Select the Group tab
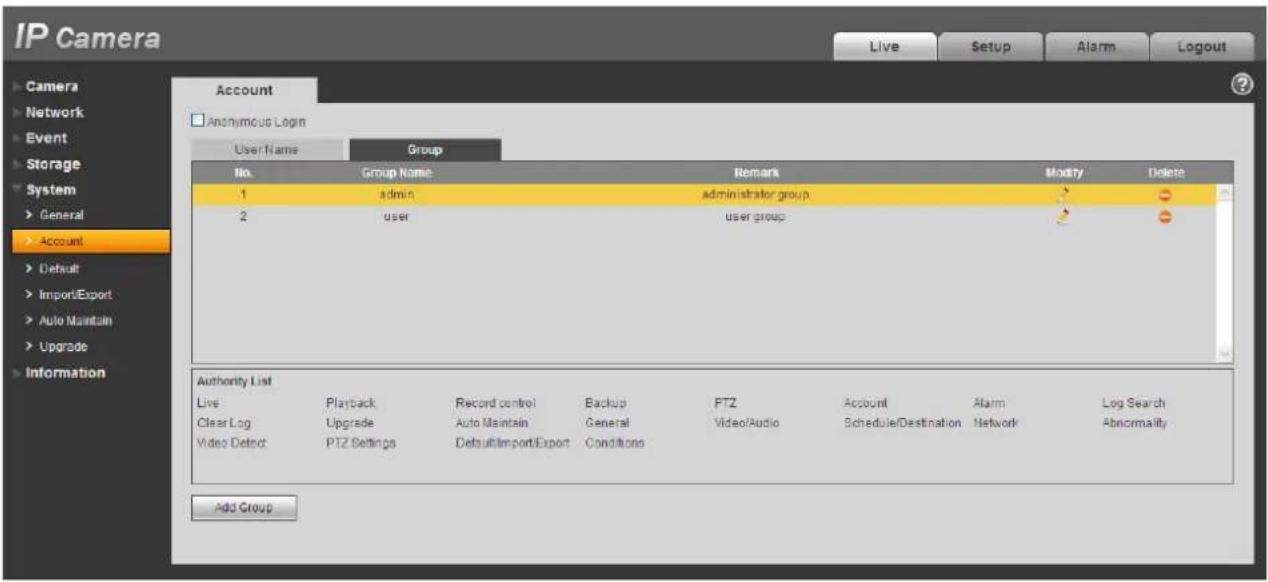1268x582 pixels. 425,150
